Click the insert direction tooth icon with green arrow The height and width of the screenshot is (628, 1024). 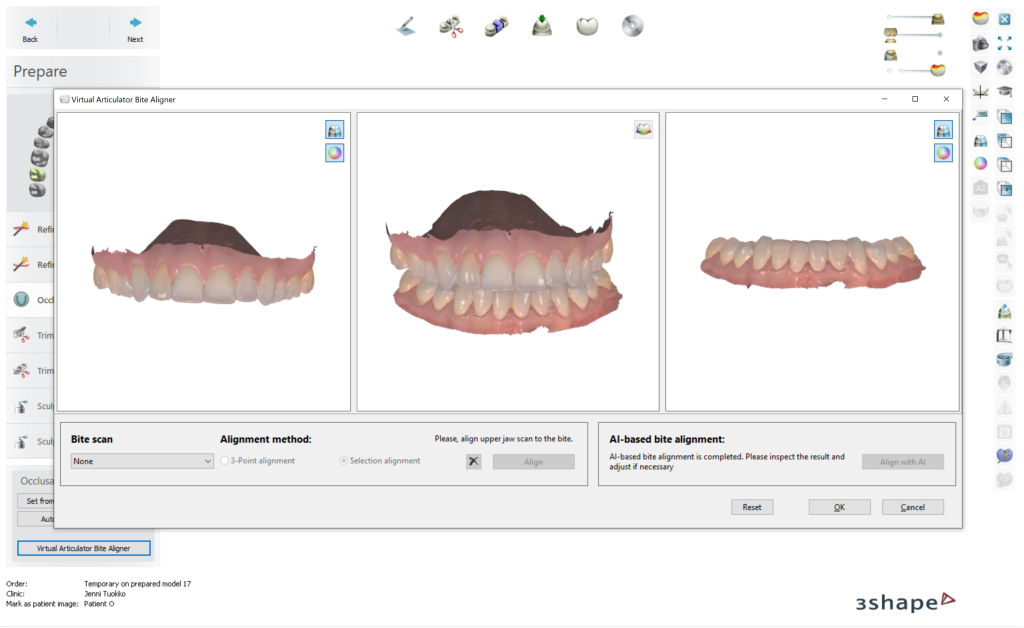click(x=541, y=25)
